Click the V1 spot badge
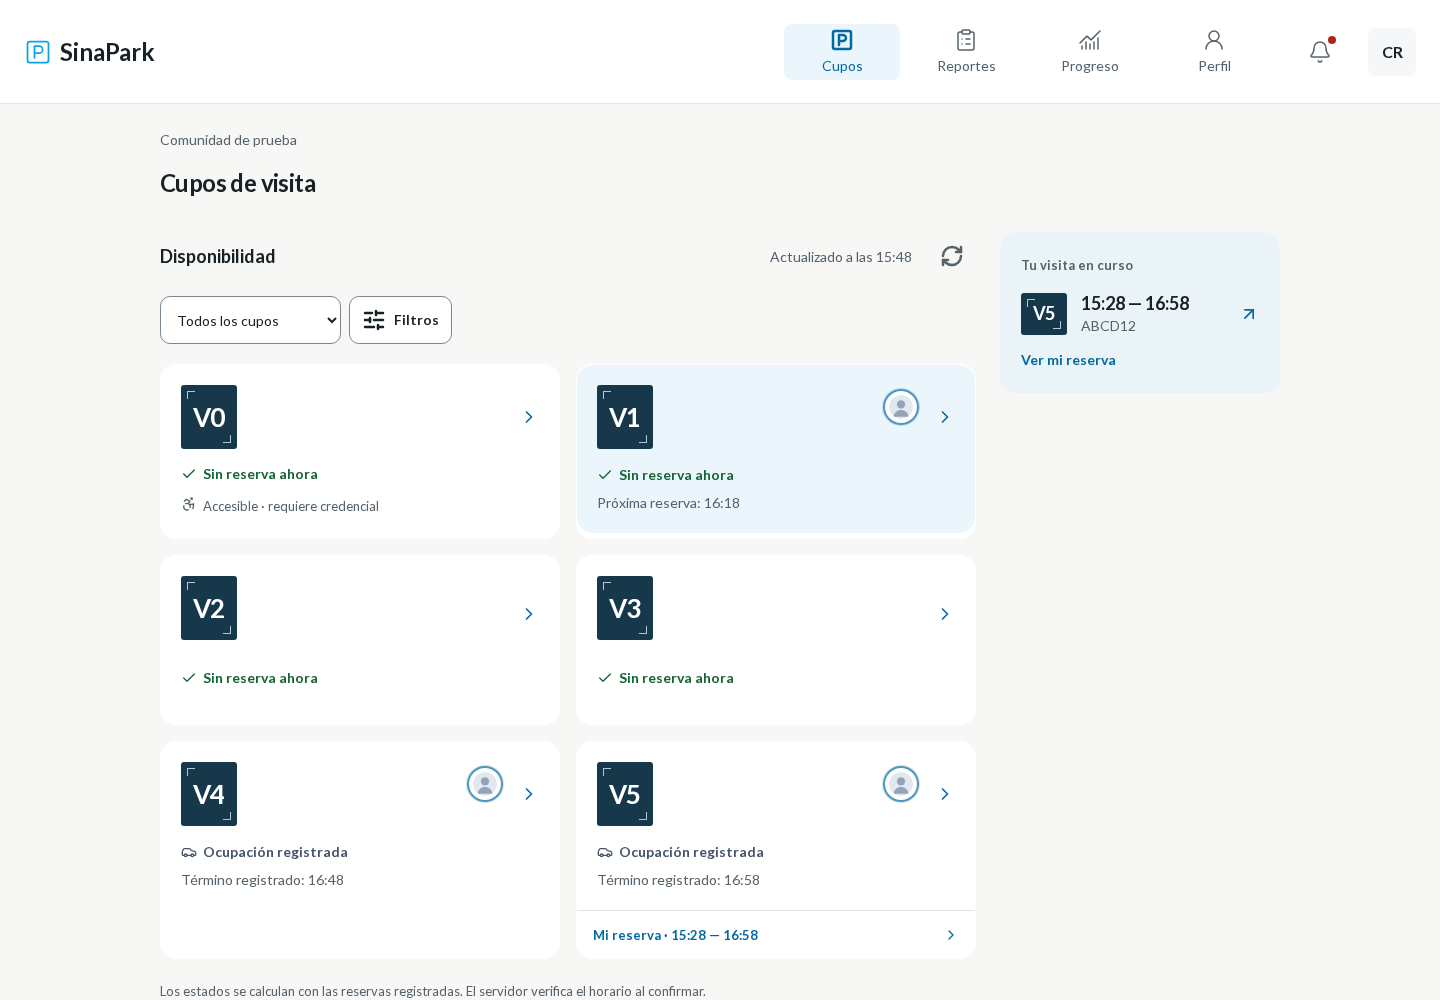 [625, 417]
